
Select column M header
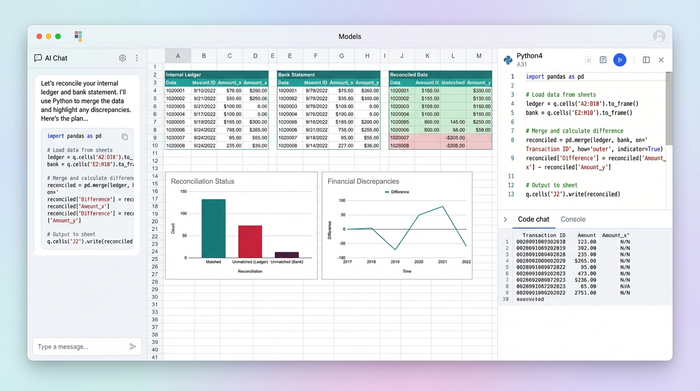[479, 56]
